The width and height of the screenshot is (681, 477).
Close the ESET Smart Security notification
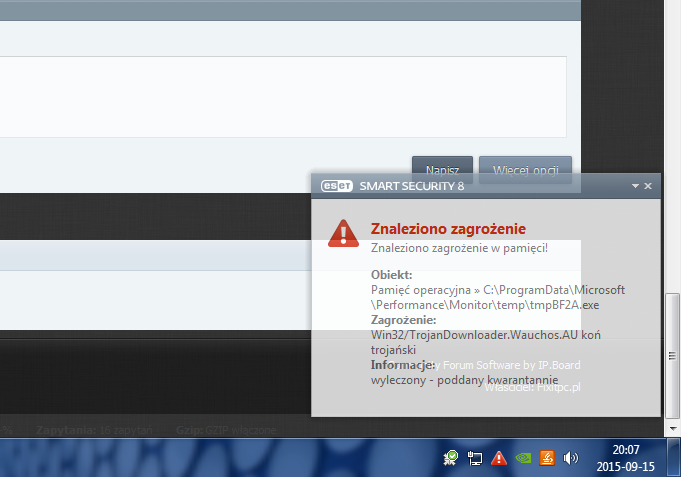(x=648, y=186)
